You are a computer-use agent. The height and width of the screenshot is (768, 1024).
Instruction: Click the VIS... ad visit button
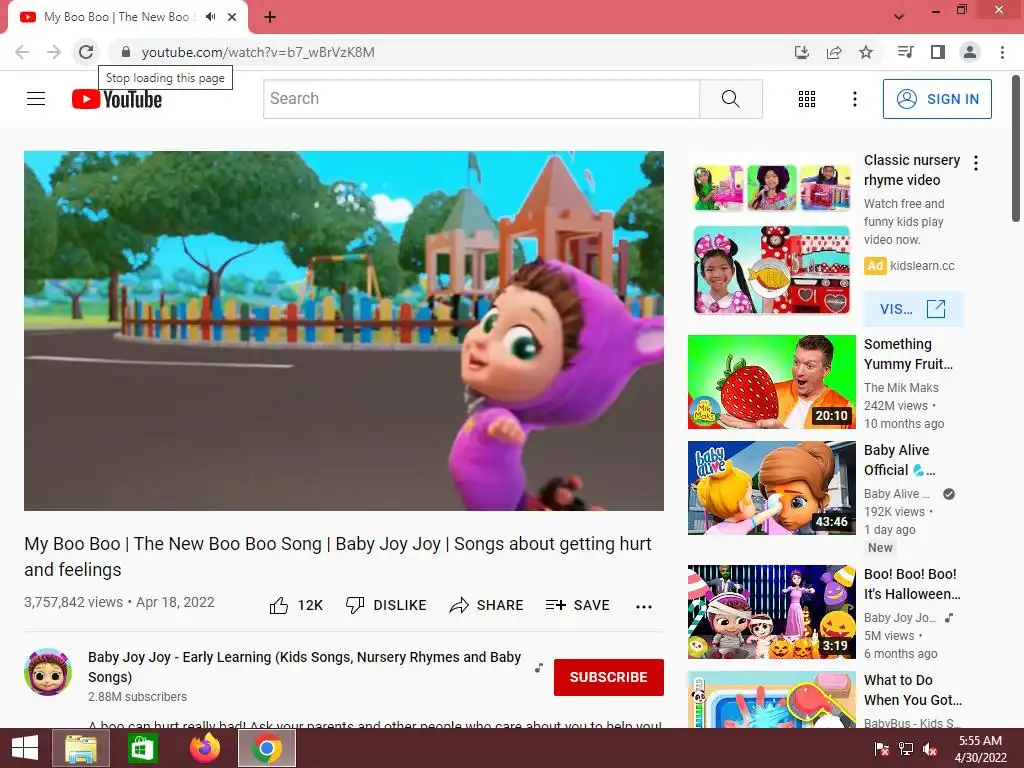tap(913, 309)
